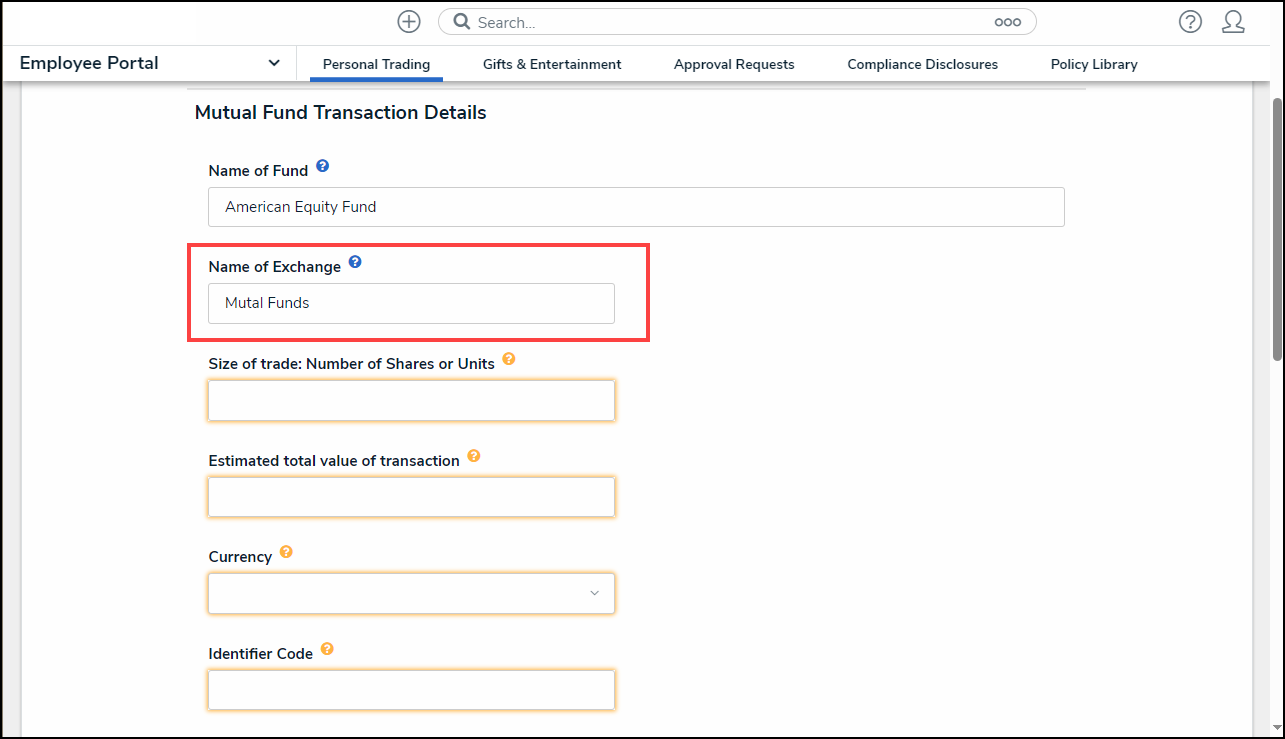Screen dimensions: 1285x739
Task: Expand the Employee Portal dropdown
Action: tap(274, 63)
